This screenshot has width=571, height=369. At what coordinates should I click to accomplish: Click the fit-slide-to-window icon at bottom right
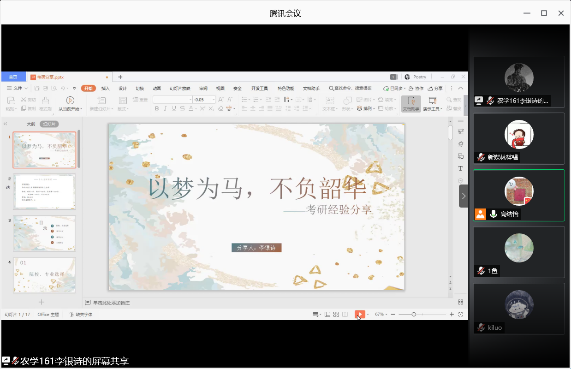461,314
